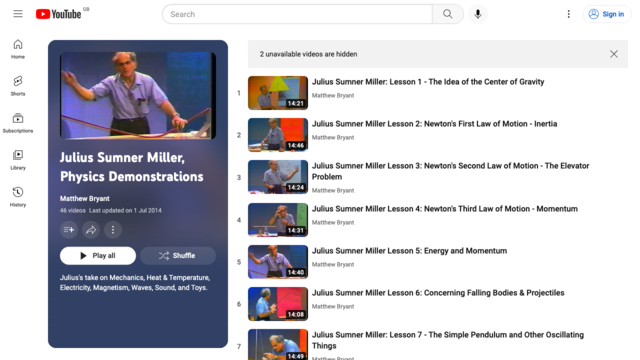Click the search magnifier button

[448, 14]
